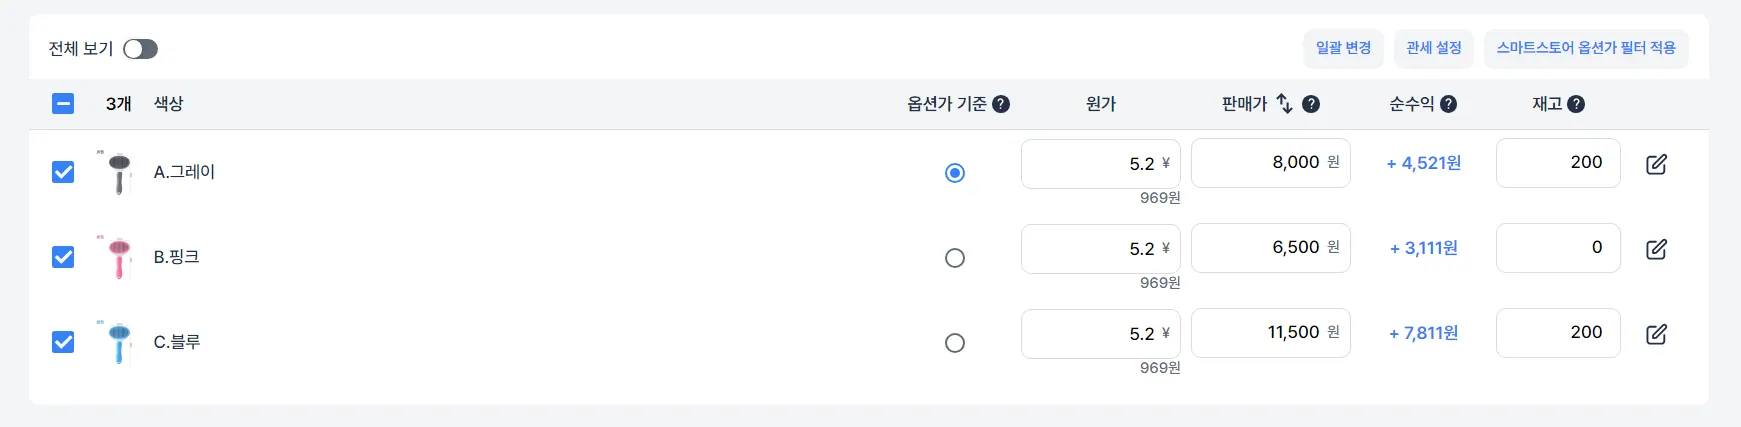Click help icon next to 옵션가 기준
Screen dimensions: 1741x427
[1001, 104]
